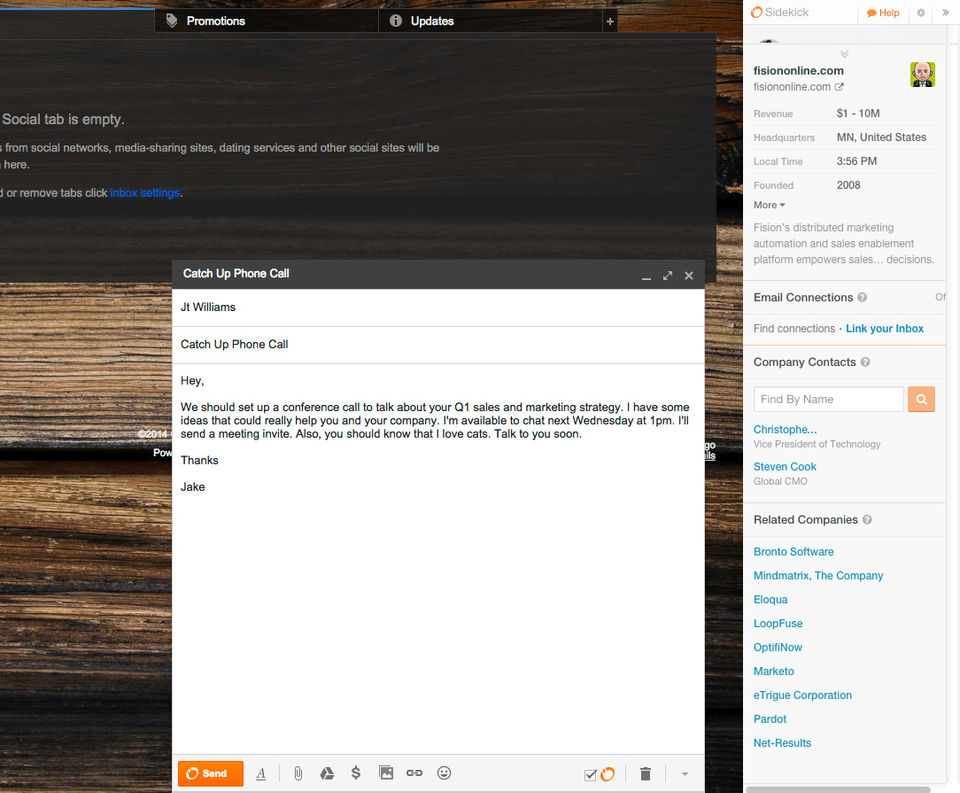Attach a file with the paperclip icon
This screenshot has width=960, height=793.
(x=298, y=773)
